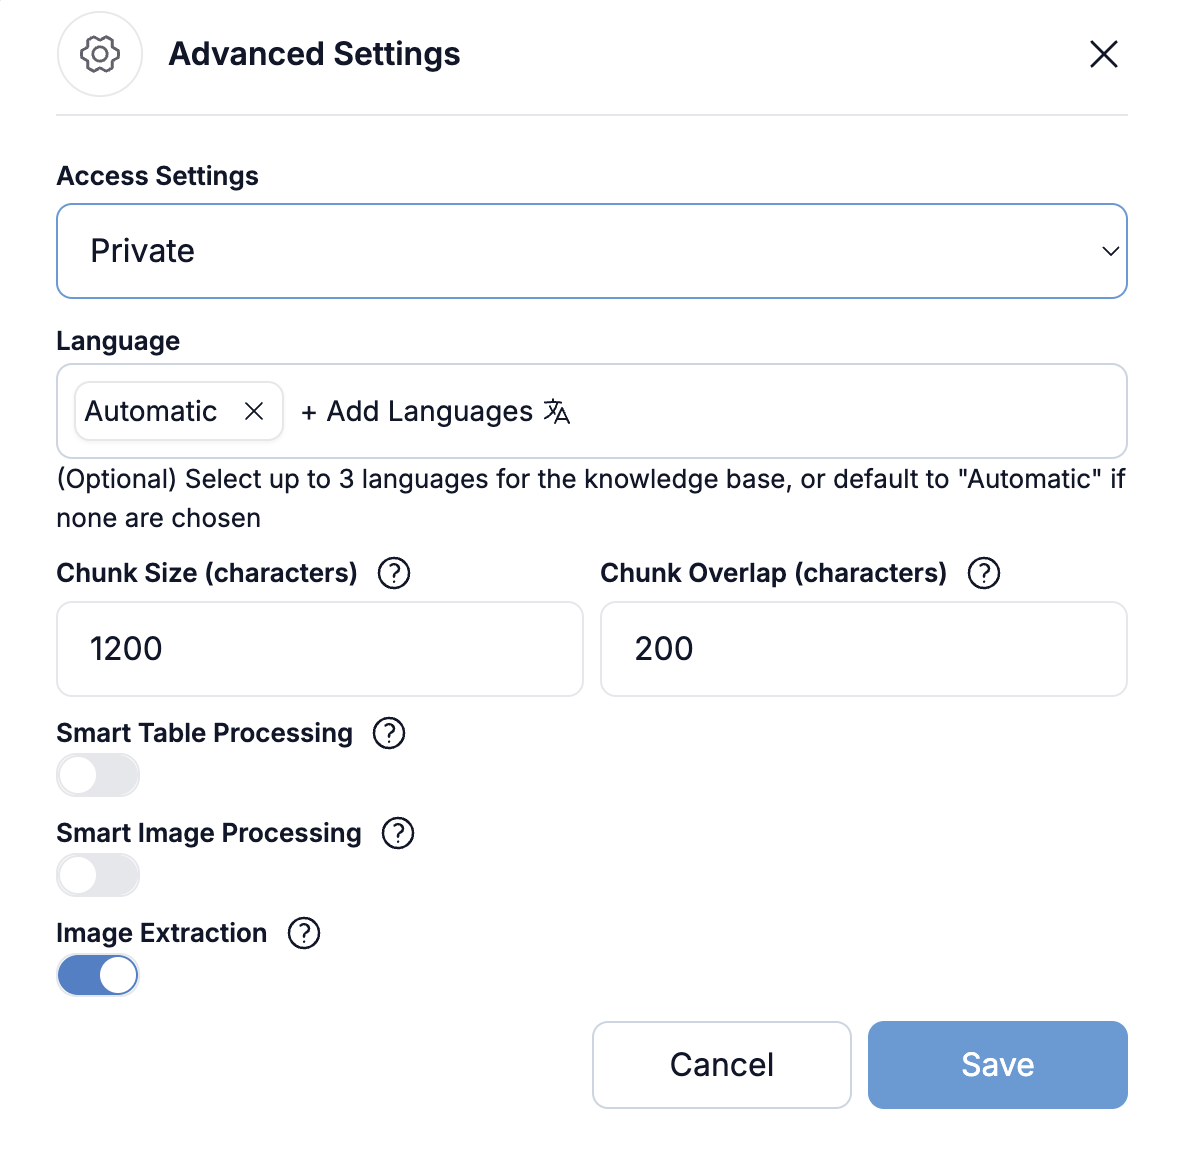Click the Chunk Overlap input field
1182x1158 pixels.
(x=863, y=649)
